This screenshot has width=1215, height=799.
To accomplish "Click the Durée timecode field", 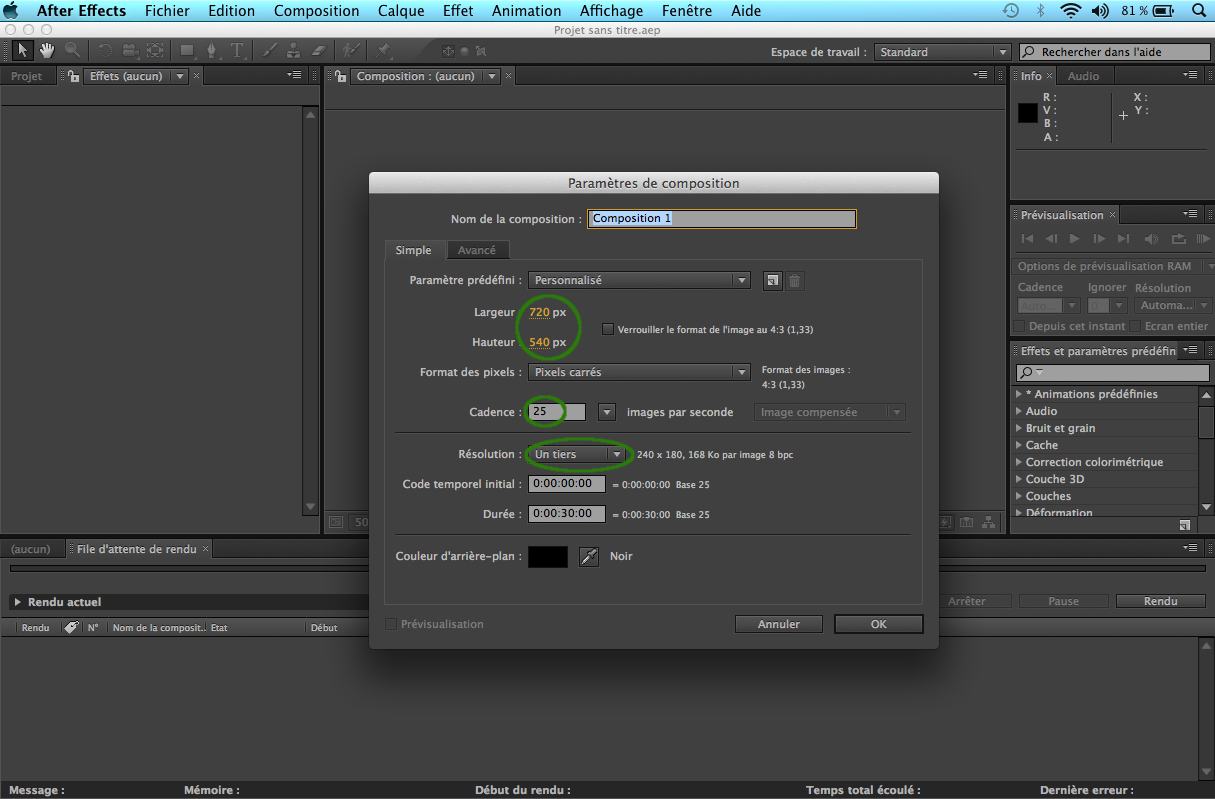I will tap(567, 514).
